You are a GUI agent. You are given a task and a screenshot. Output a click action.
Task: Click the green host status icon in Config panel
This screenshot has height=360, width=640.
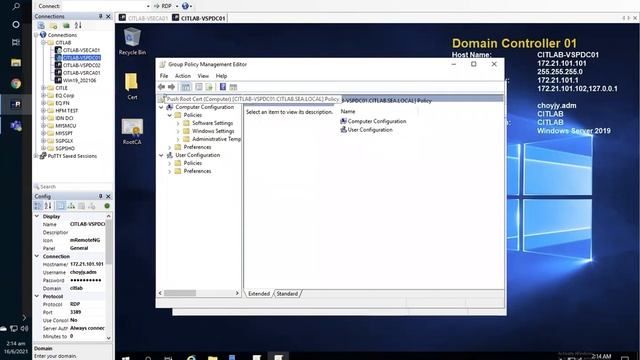[107, 206]
